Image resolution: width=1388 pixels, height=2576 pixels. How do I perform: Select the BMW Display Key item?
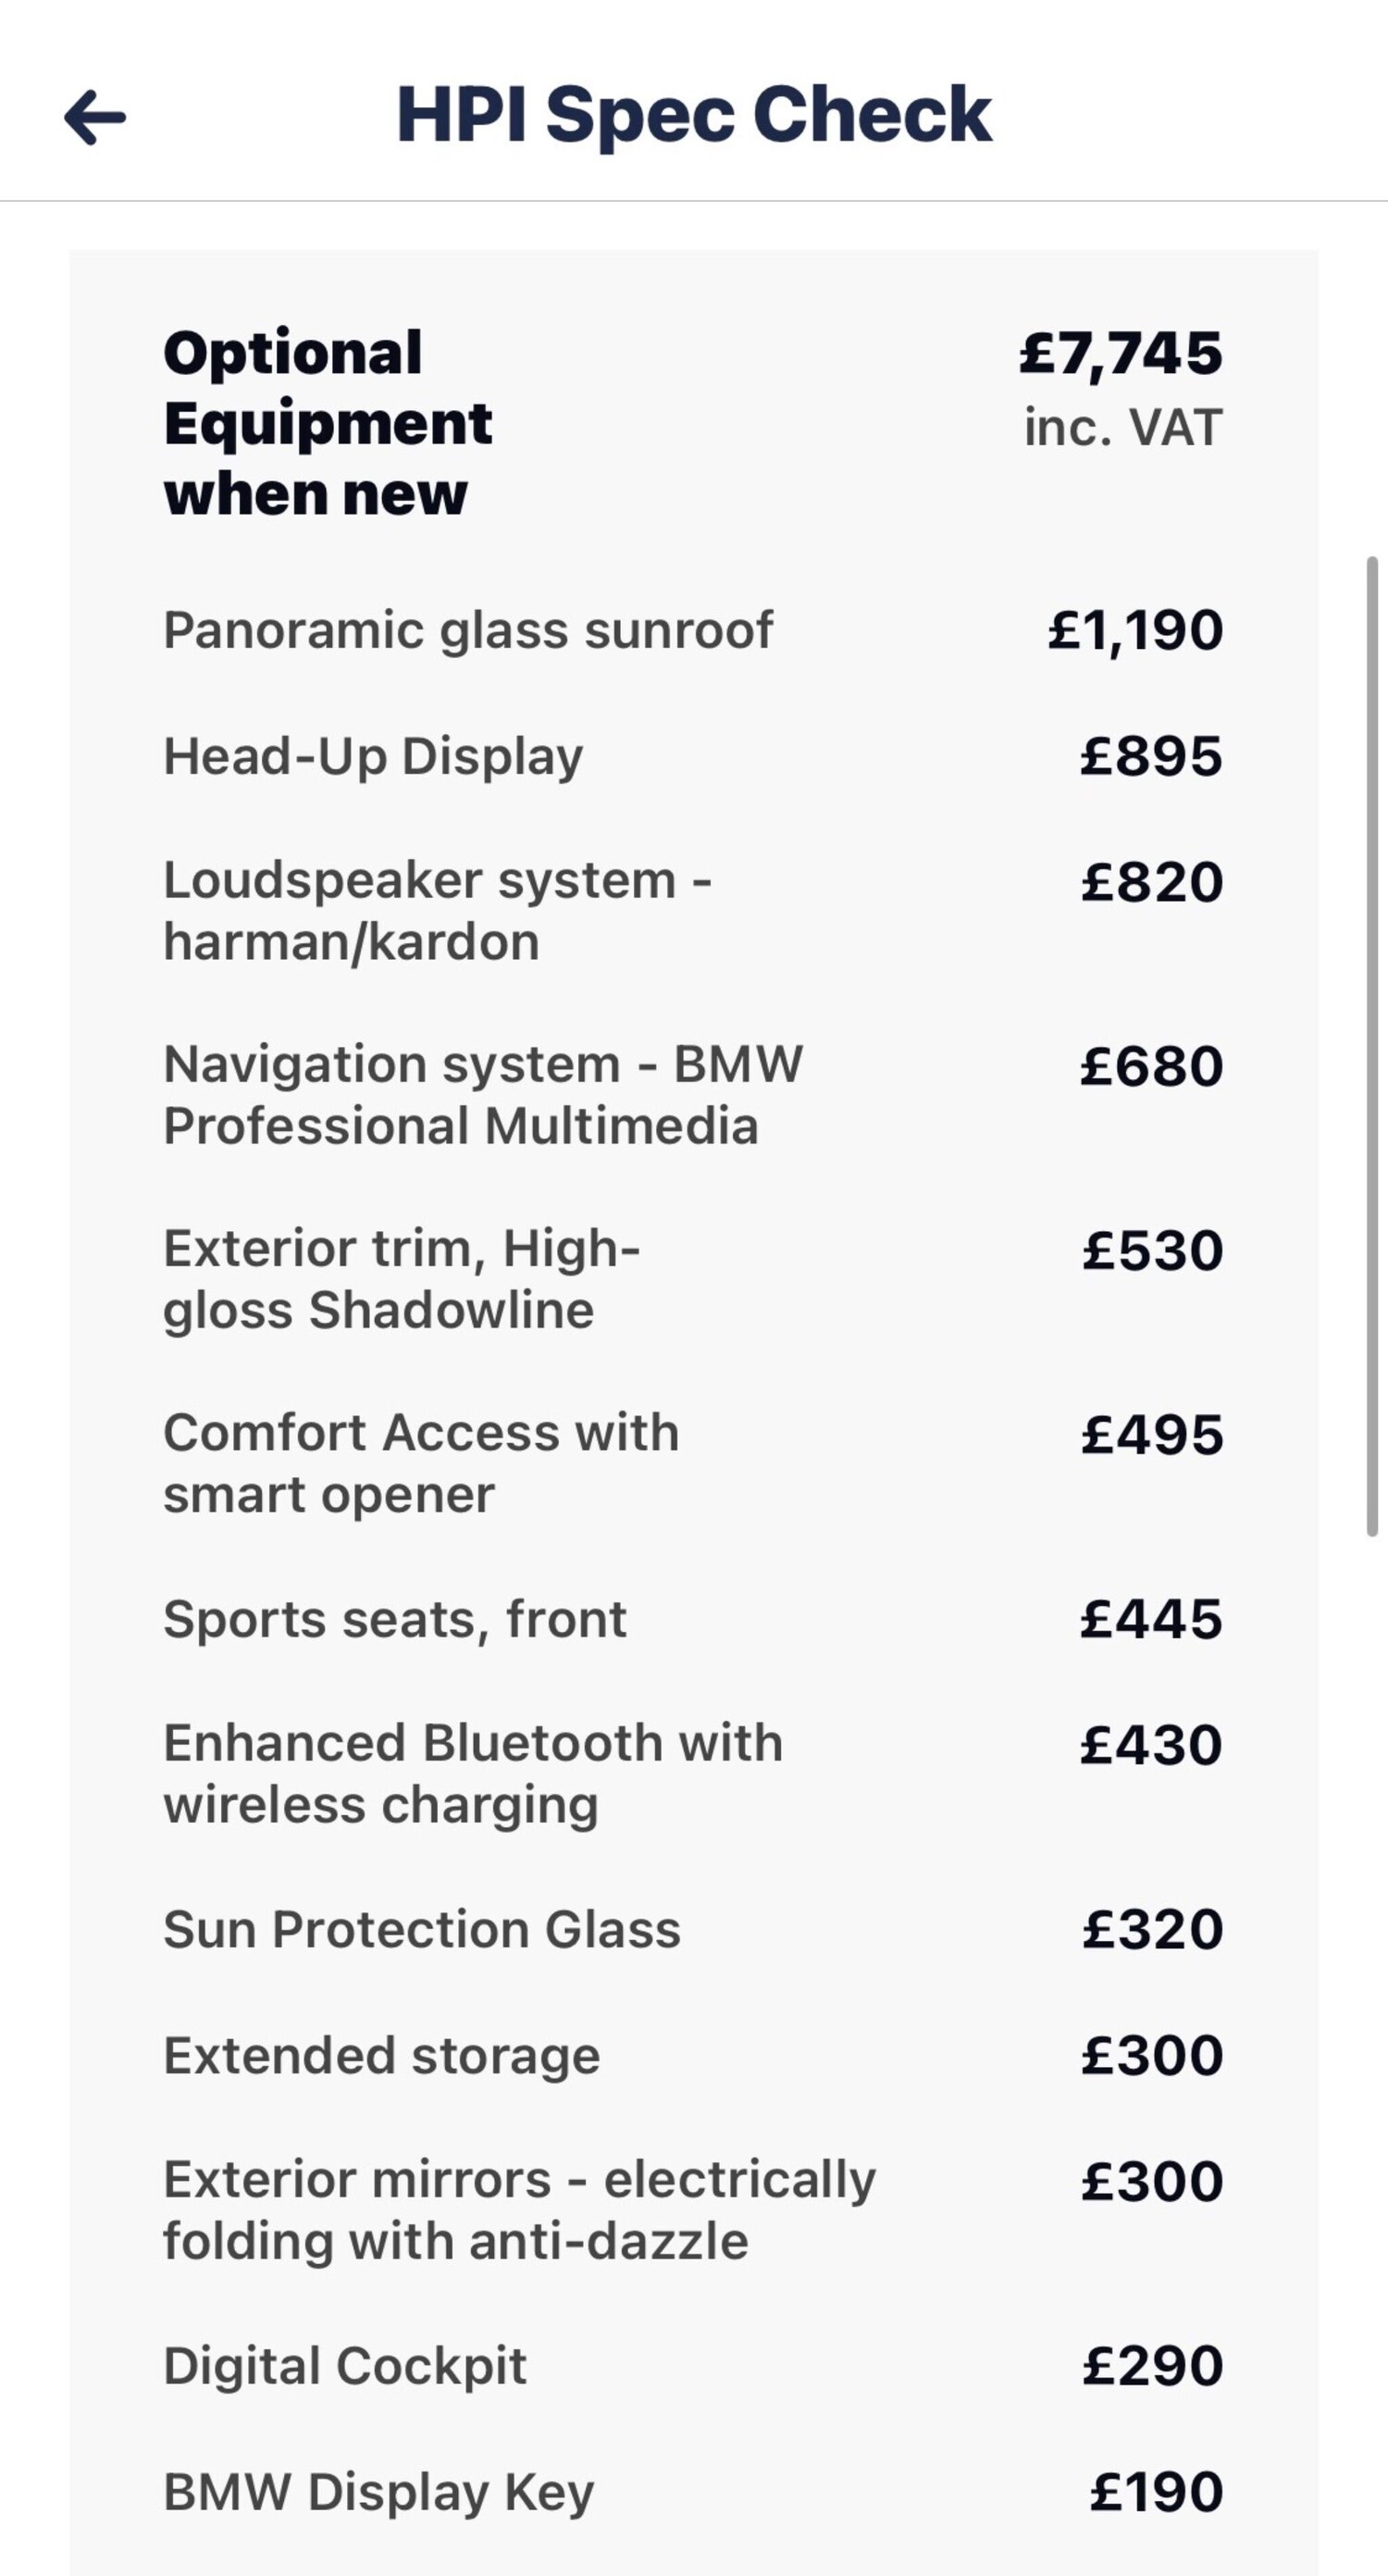pos(379,2491)
